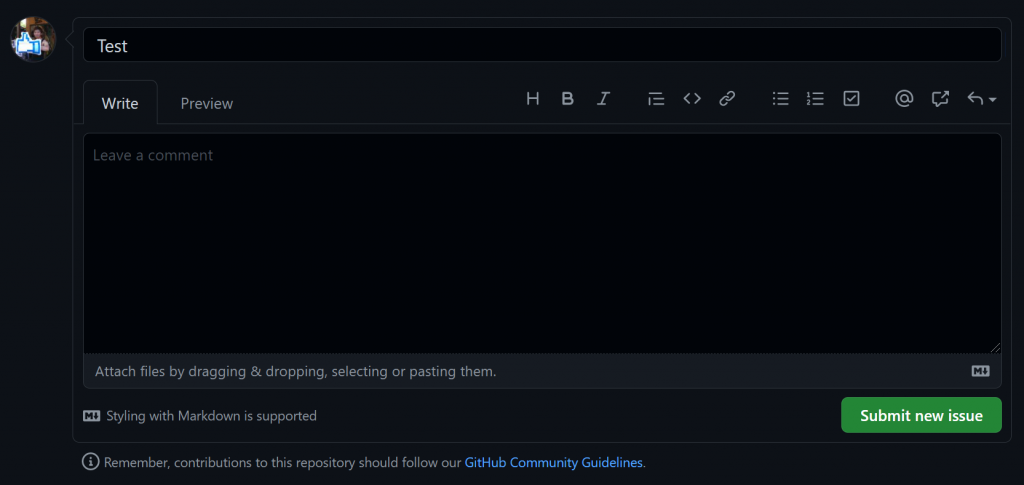The image size is (1024, 485).
Task: Open the GitHub Community Guidelines link
Action: click(554, 463)
